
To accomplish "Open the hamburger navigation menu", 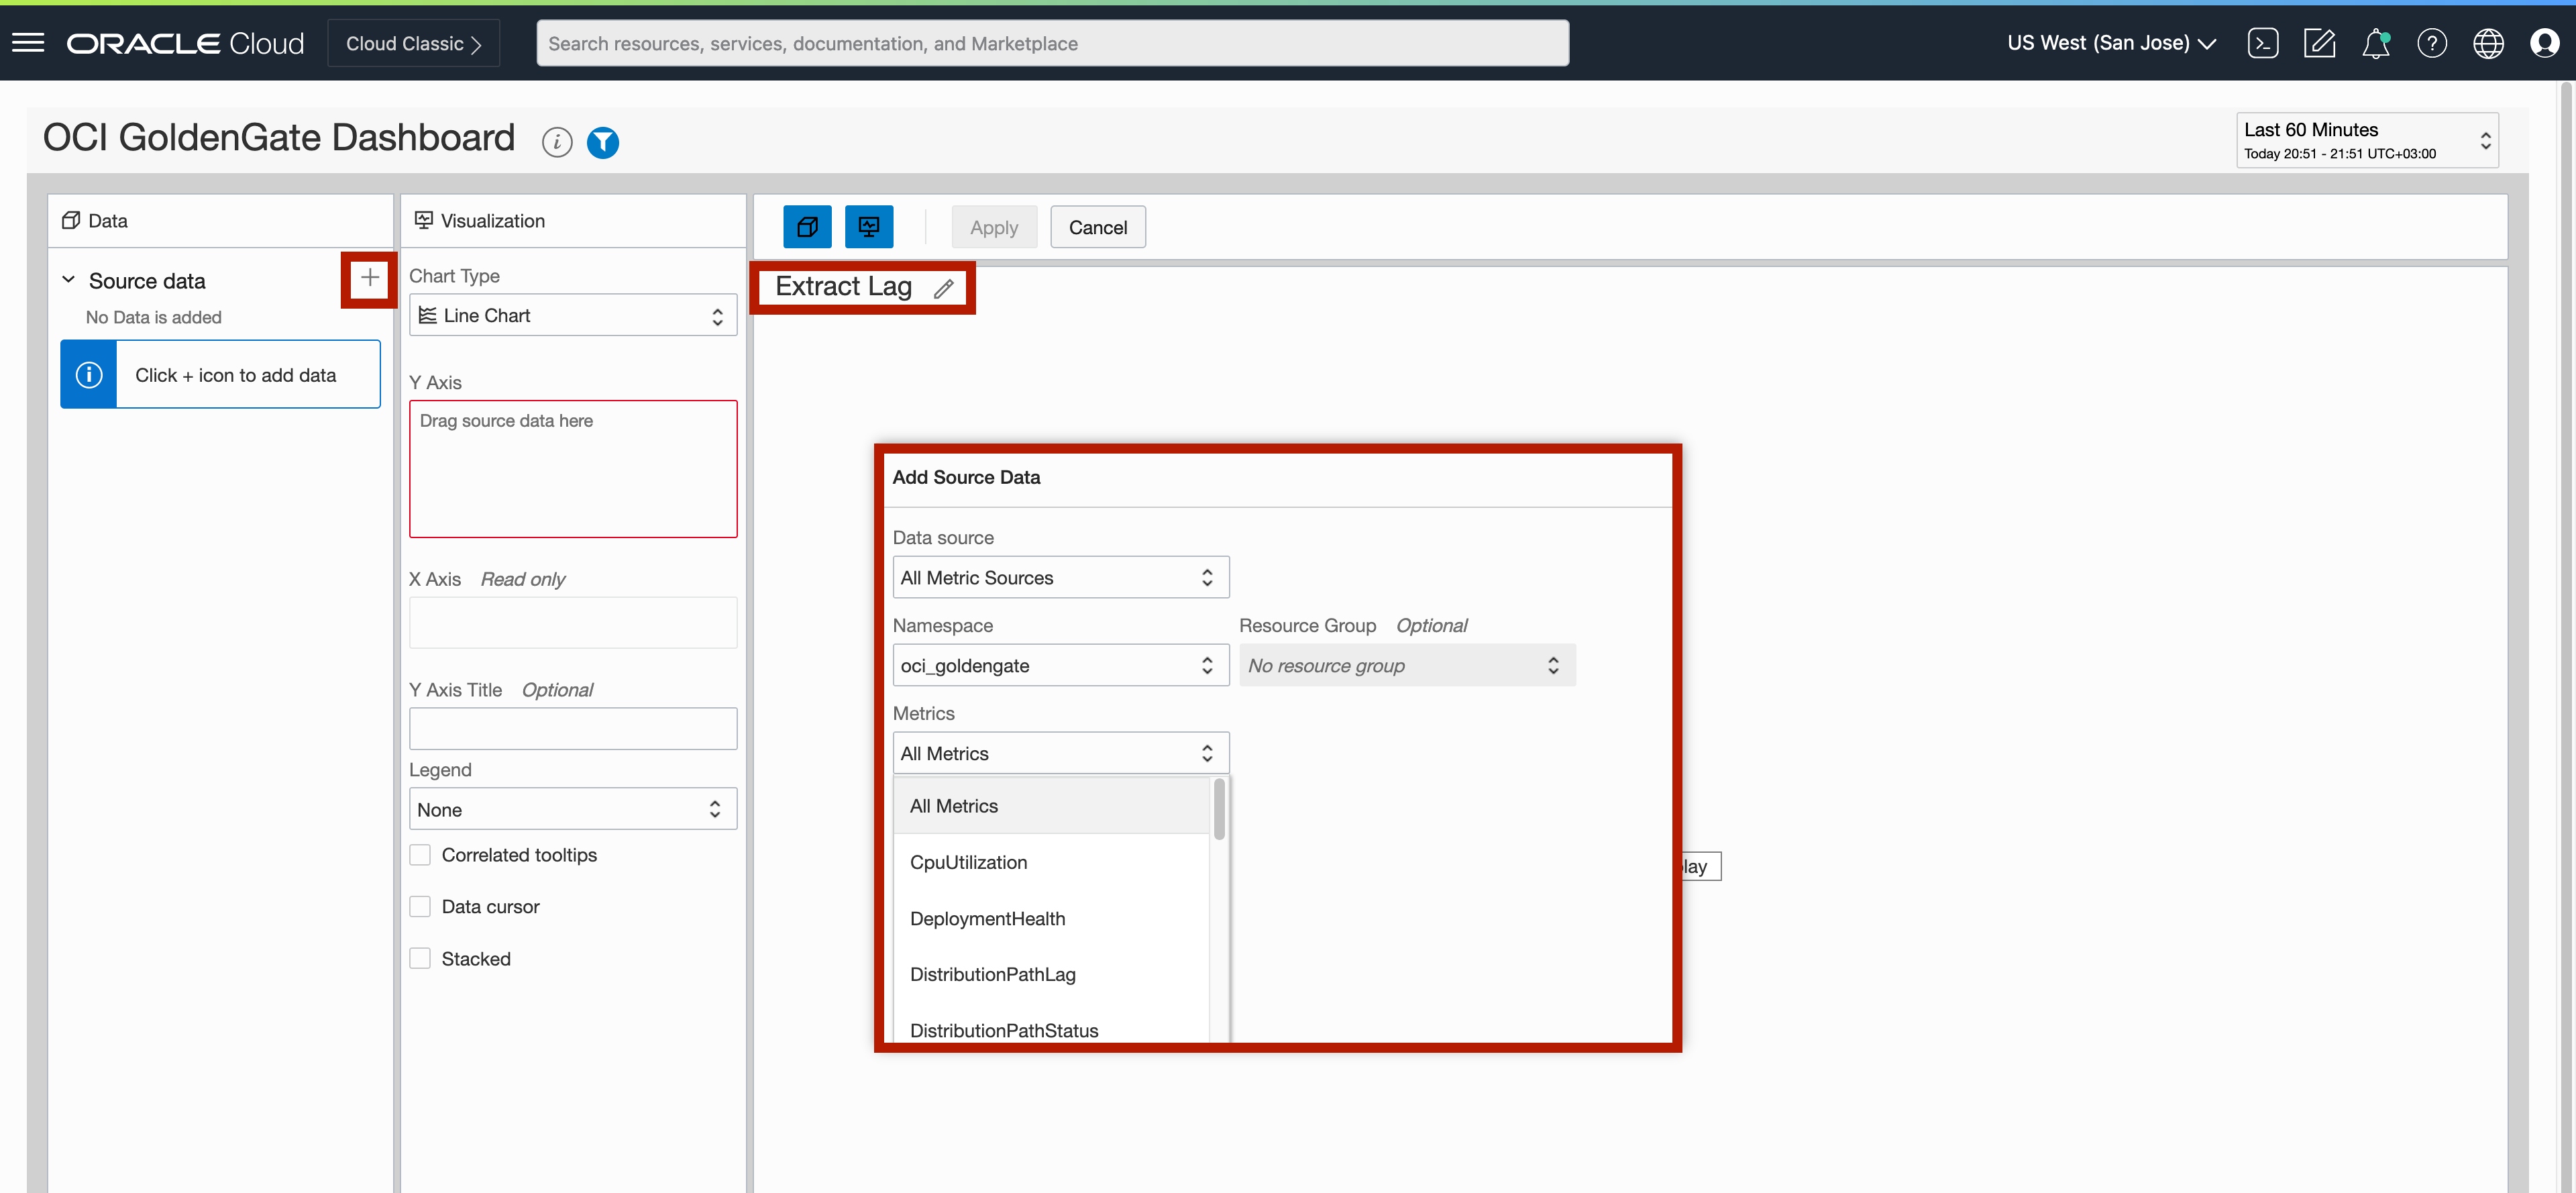I will (28, 43).
